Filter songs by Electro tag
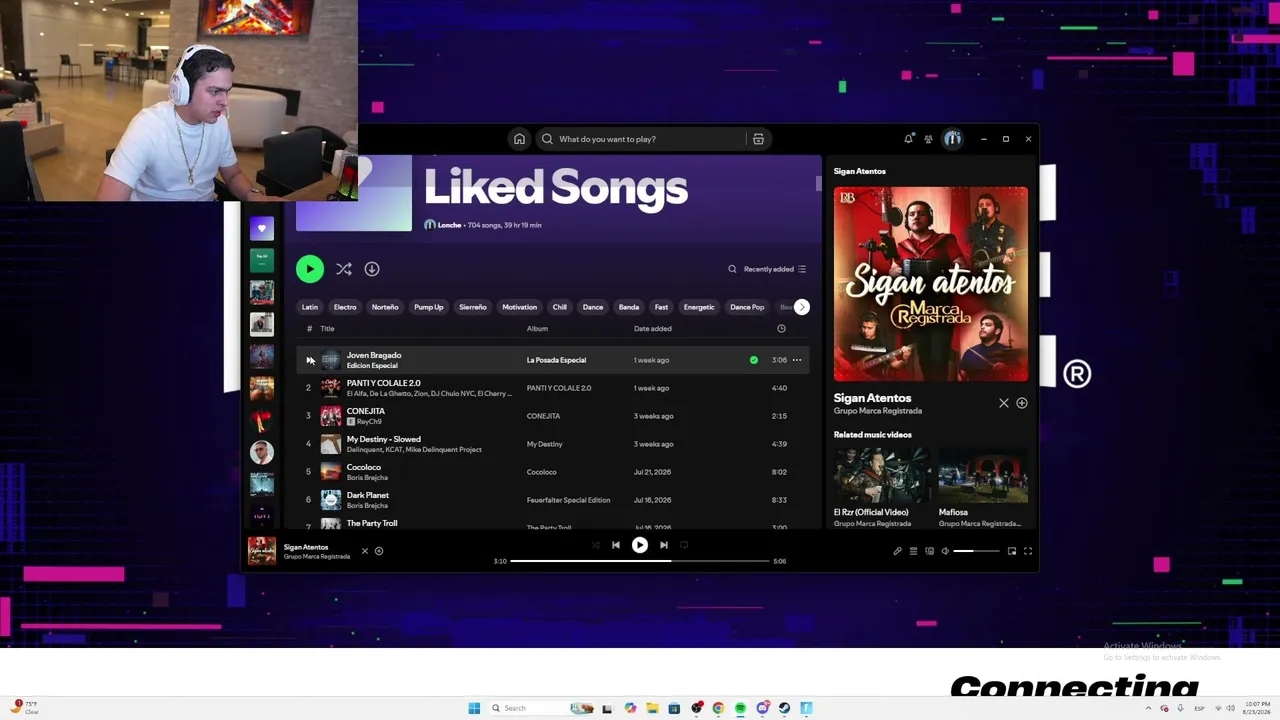Viewport: 1280px width, 720px height. pyautogui.click(x=345, y=307)
